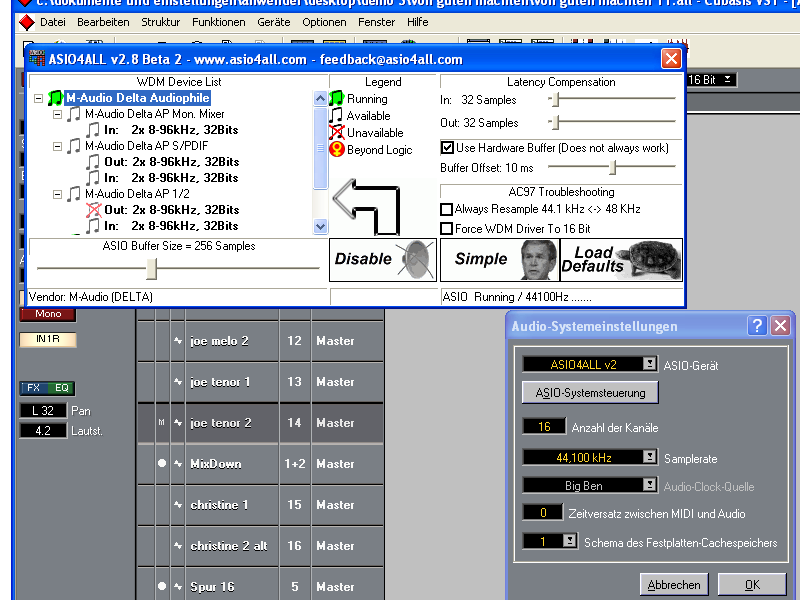
Task: Collapse the M-Audio Delta AP 1/2 node
Action: (58, 194)
